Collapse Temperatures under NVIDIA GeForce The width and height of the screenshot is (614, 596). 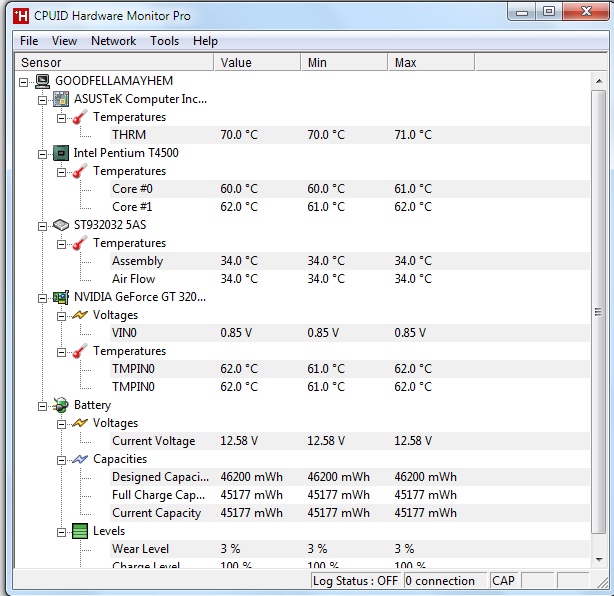(61, 352)
